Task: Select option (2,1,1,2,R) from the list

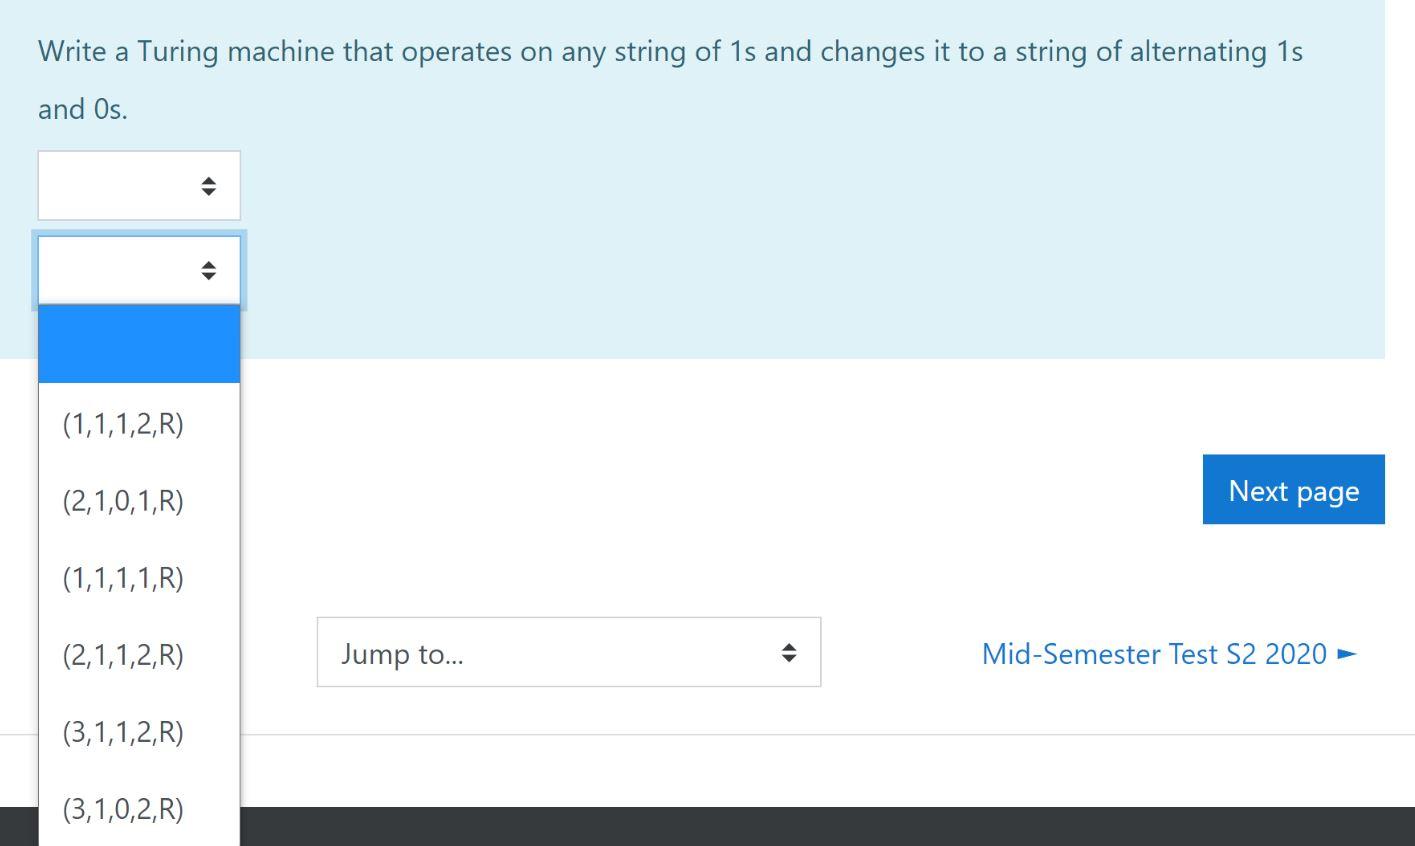Action: click(120, 655)
